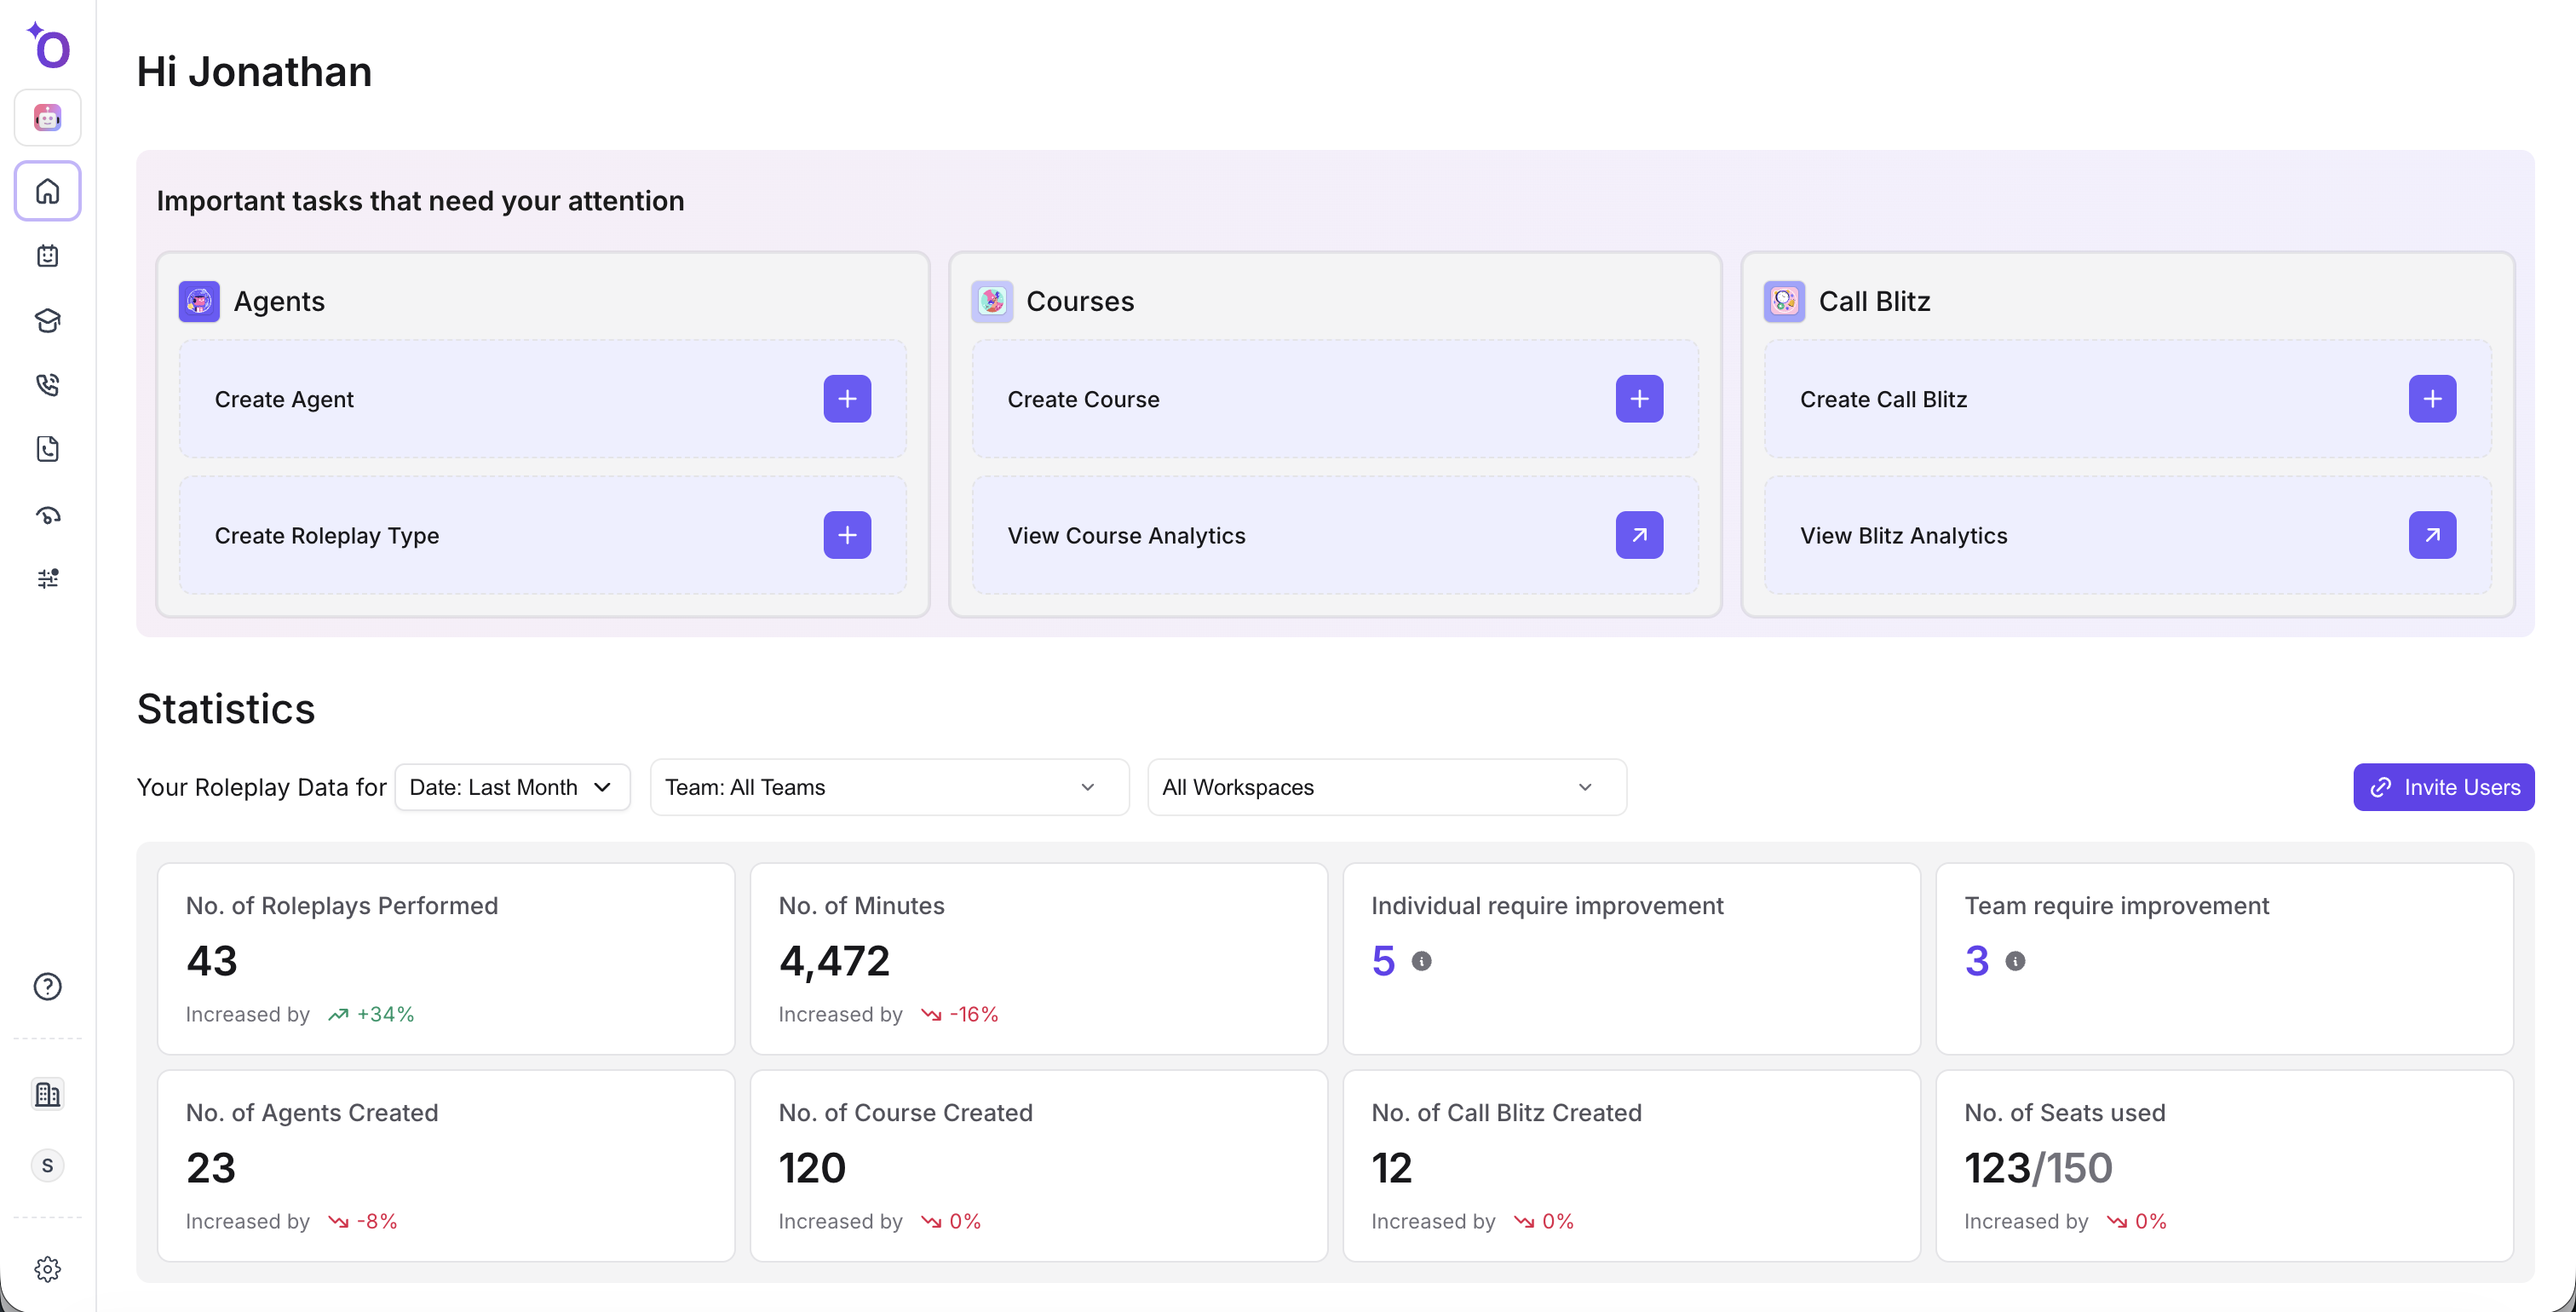2576x1312 pixels.
Task: Open View Course Analytics arrow button
Action: pos(1639,535)
